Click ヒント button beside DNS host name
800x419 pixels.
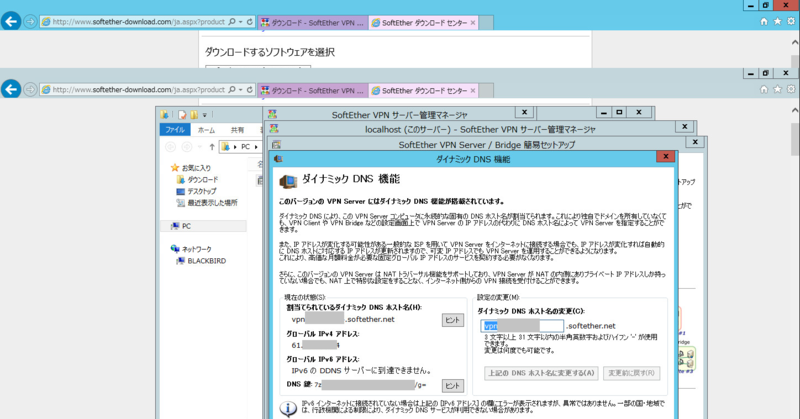[453, 320]
